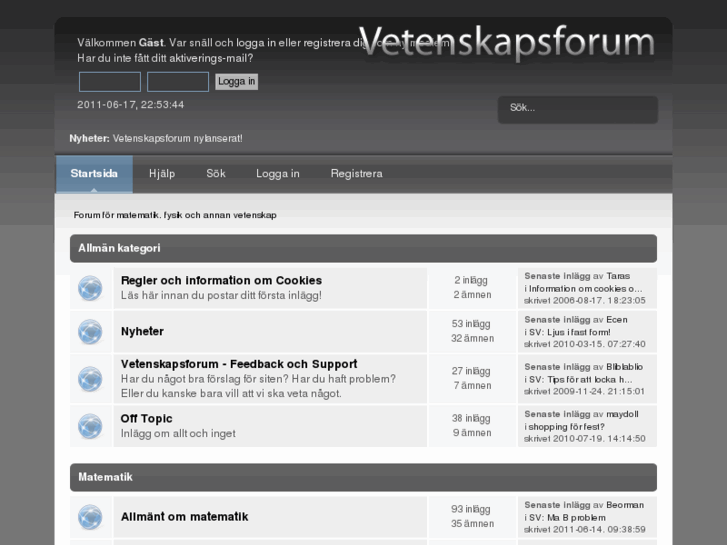Open Vetenskapsforum - Feedback och Support board
The width and height of the screenshot is (727, 545).
[x=239, y=364]
